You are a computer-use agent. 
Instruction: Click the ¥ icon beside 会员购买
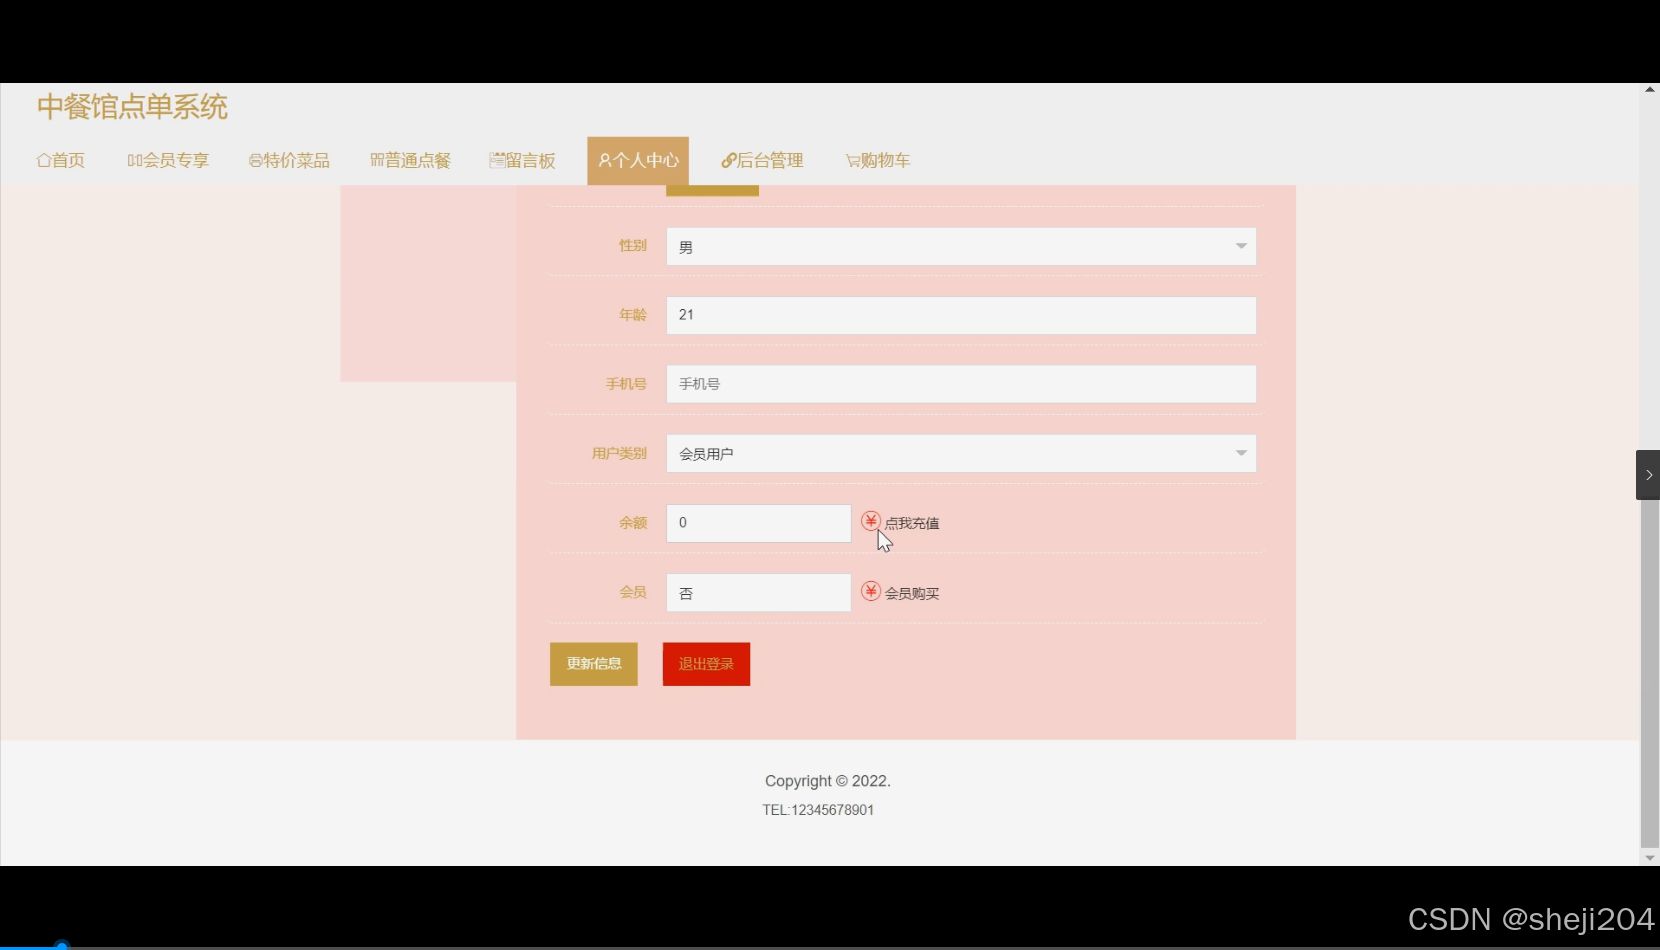(870, 592)
